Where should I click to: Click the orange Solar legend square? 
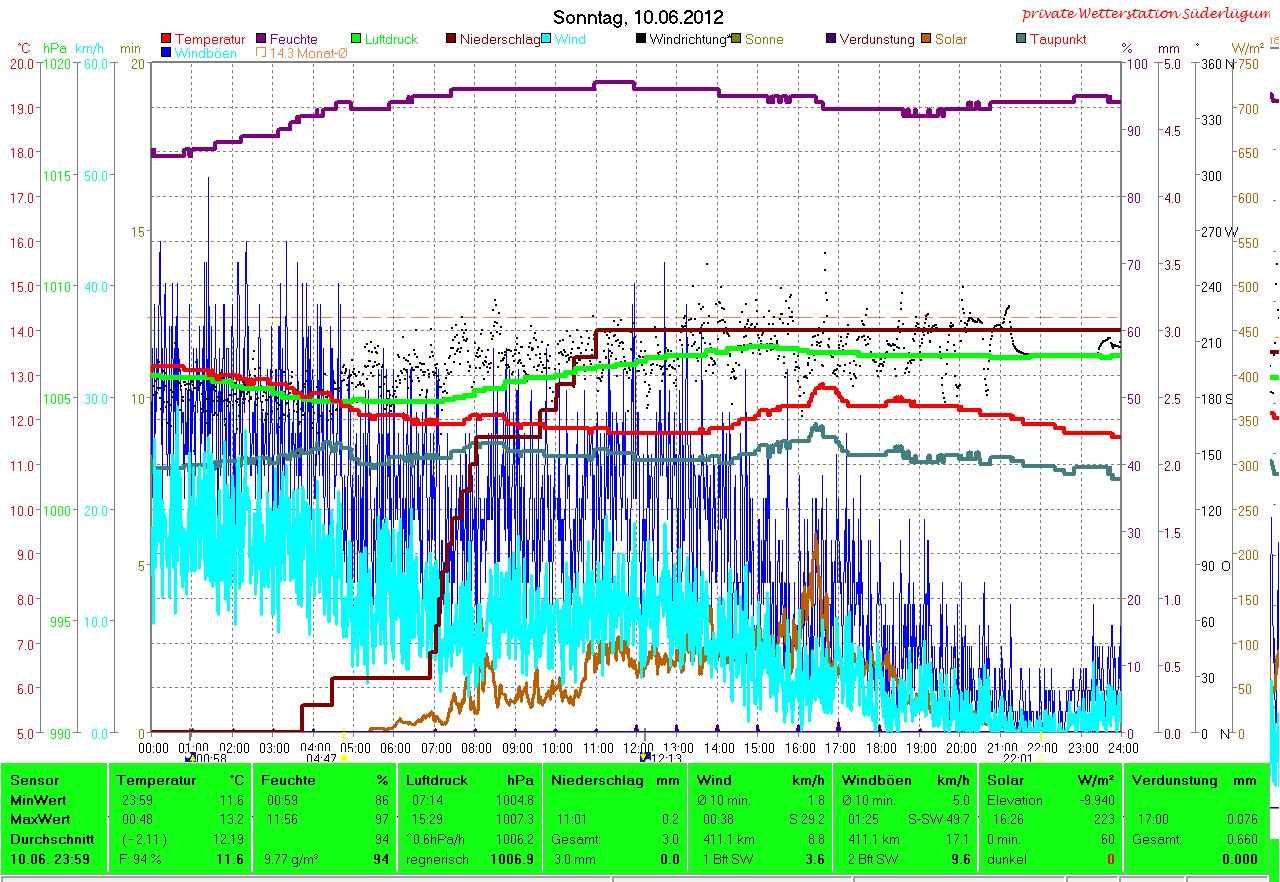[926, 40]
